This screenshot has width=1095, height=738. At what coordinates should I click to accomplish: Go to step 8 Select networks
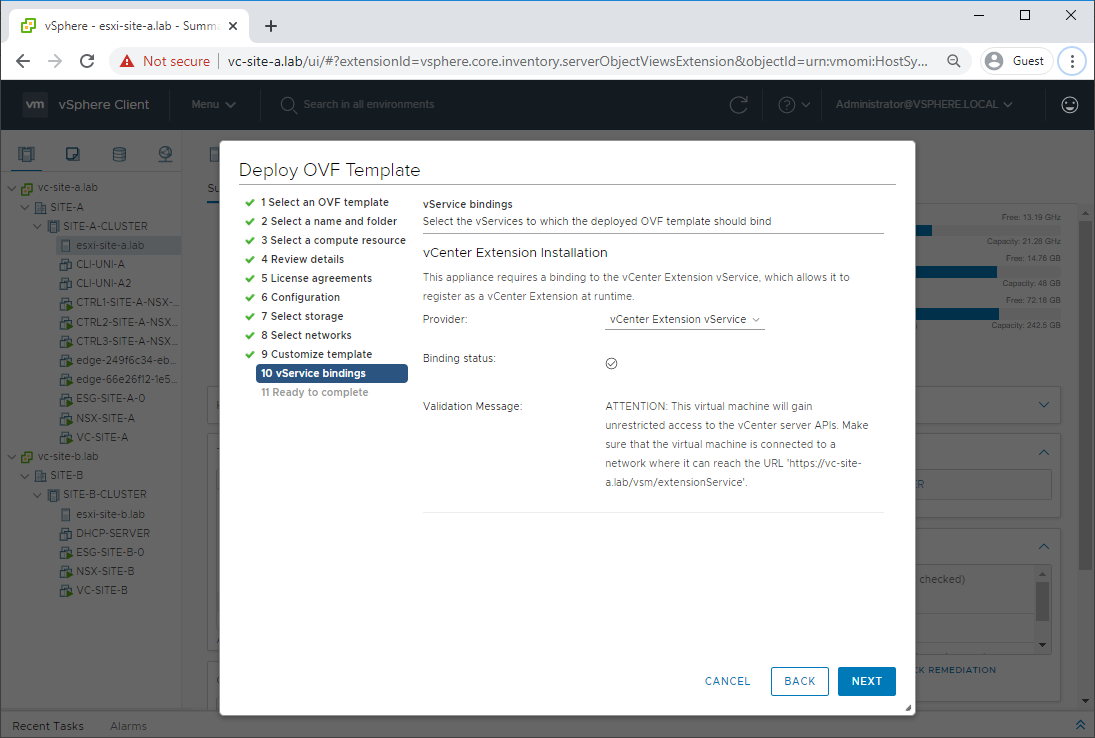tap(306, 335)
